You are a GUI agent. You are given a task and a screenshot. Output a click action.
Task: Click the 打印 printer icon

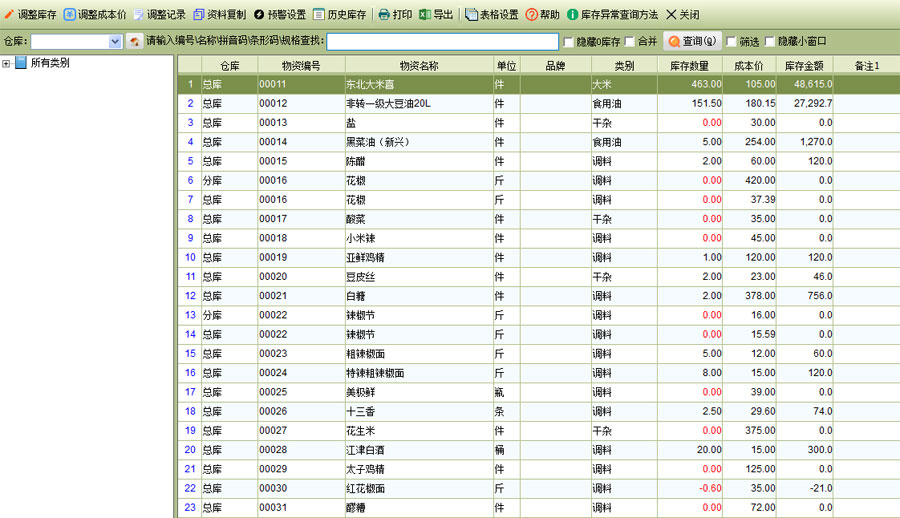[384, 15]
